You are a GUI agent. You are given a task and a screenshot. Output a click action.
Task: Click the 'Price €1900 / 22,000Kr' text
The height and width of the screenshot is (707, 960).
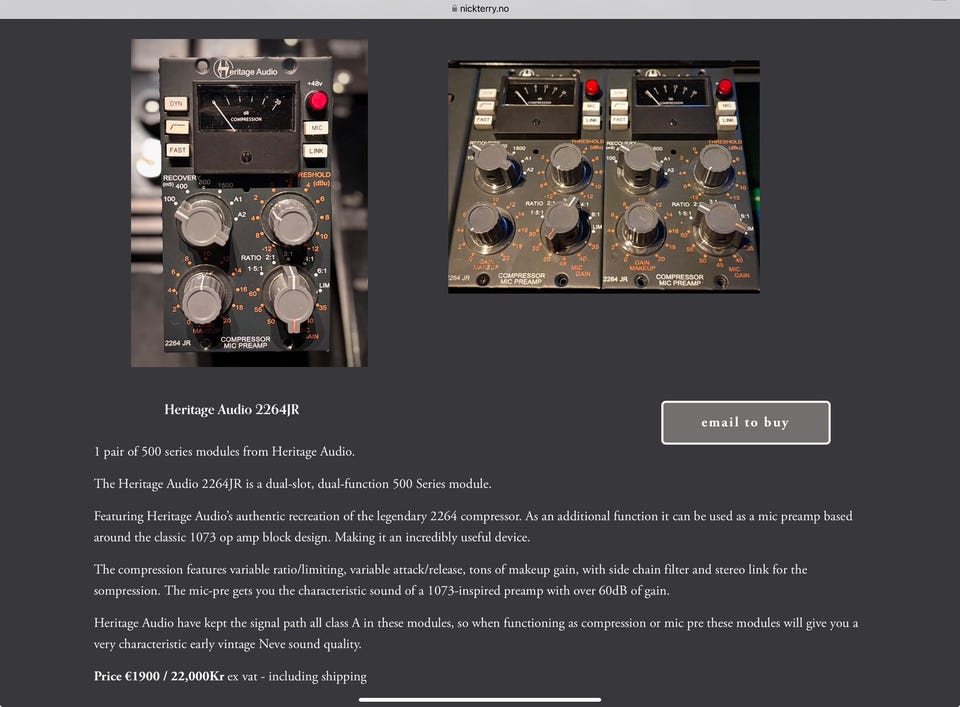tap(159, 676)
